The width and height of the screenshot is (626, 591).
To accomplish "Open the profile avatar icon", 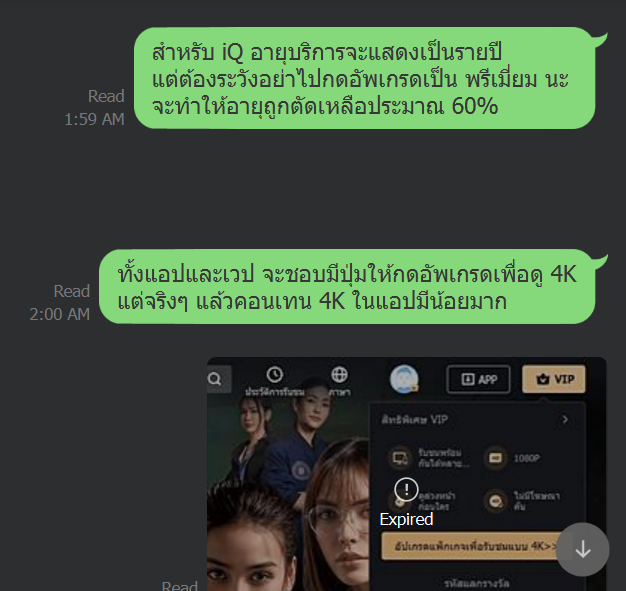I will tap(404, 379).
